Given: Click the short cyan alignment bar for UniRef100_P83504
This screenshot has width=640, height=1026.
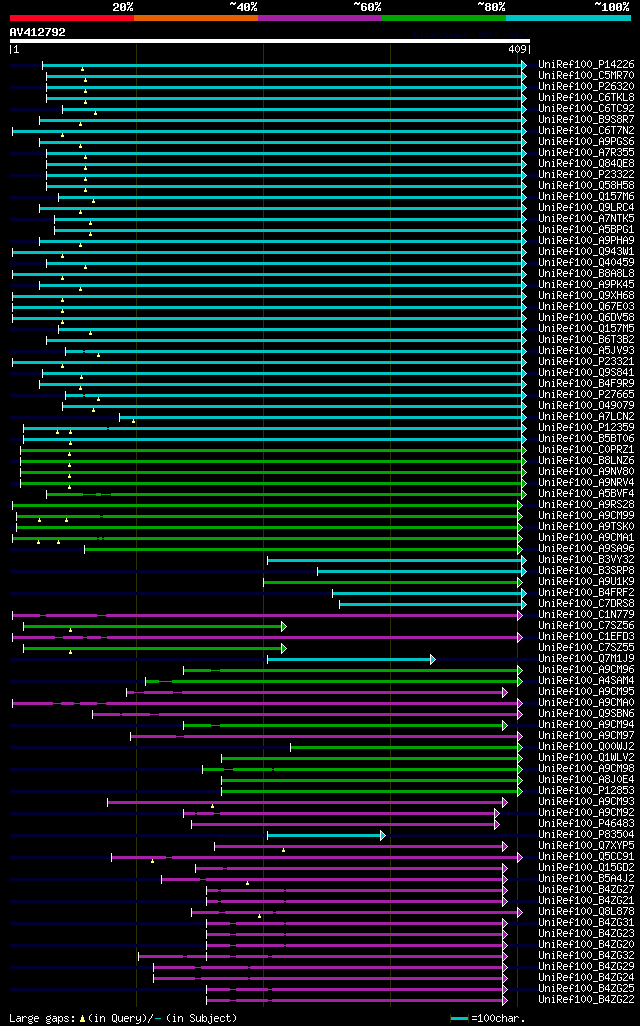Looking at the screenshot, I should pos(327,836).
